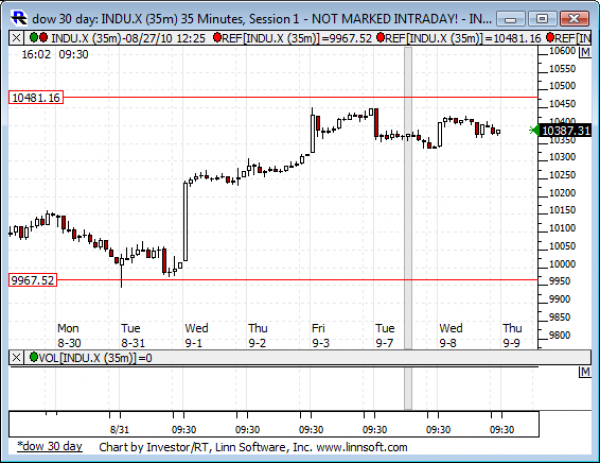
Task: Click the Thu 9-2 date label
Action: (x=258, y=335)
